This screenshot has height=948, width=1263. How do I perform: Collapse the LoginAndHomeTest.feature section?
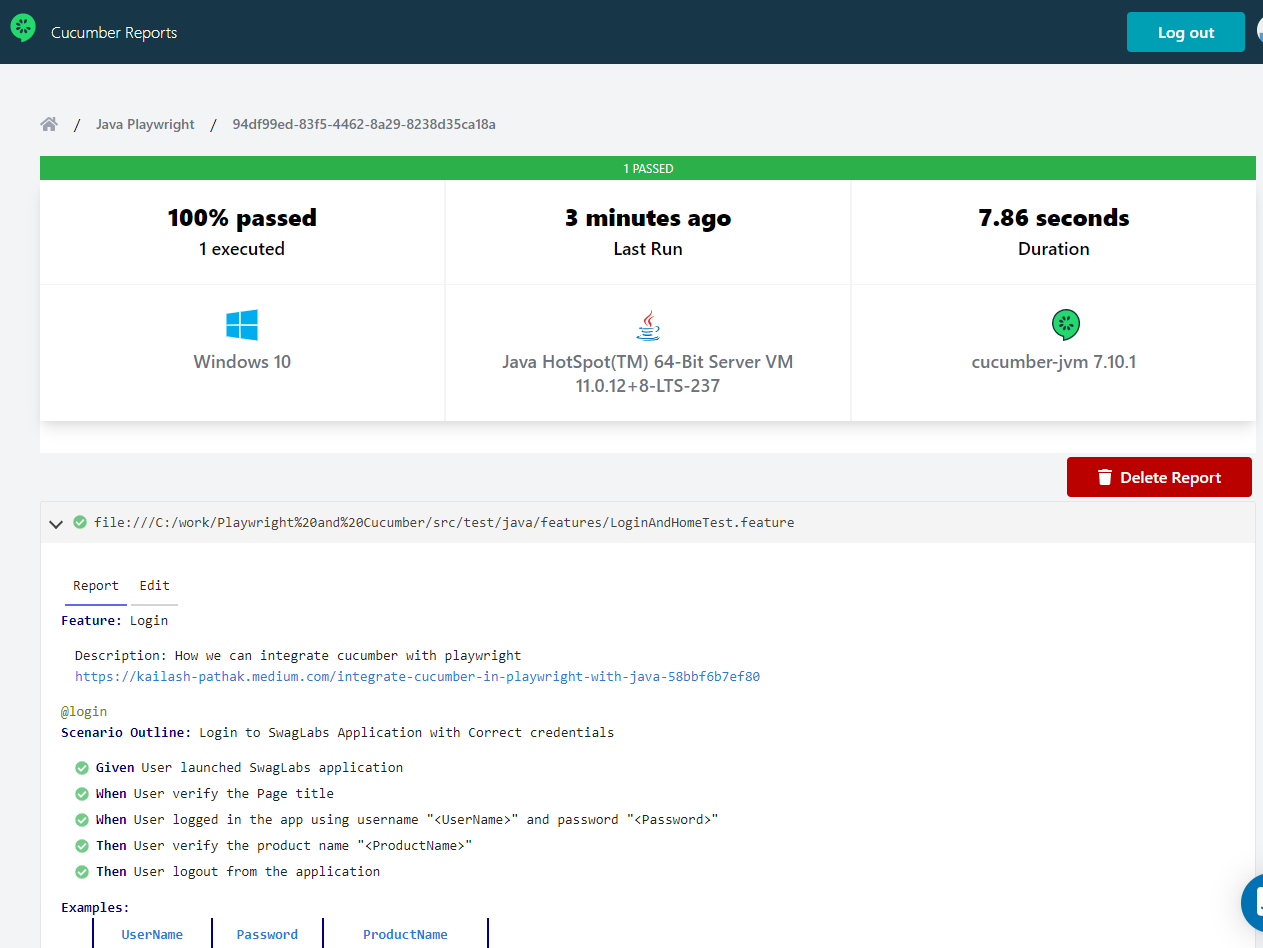[56, 523]
